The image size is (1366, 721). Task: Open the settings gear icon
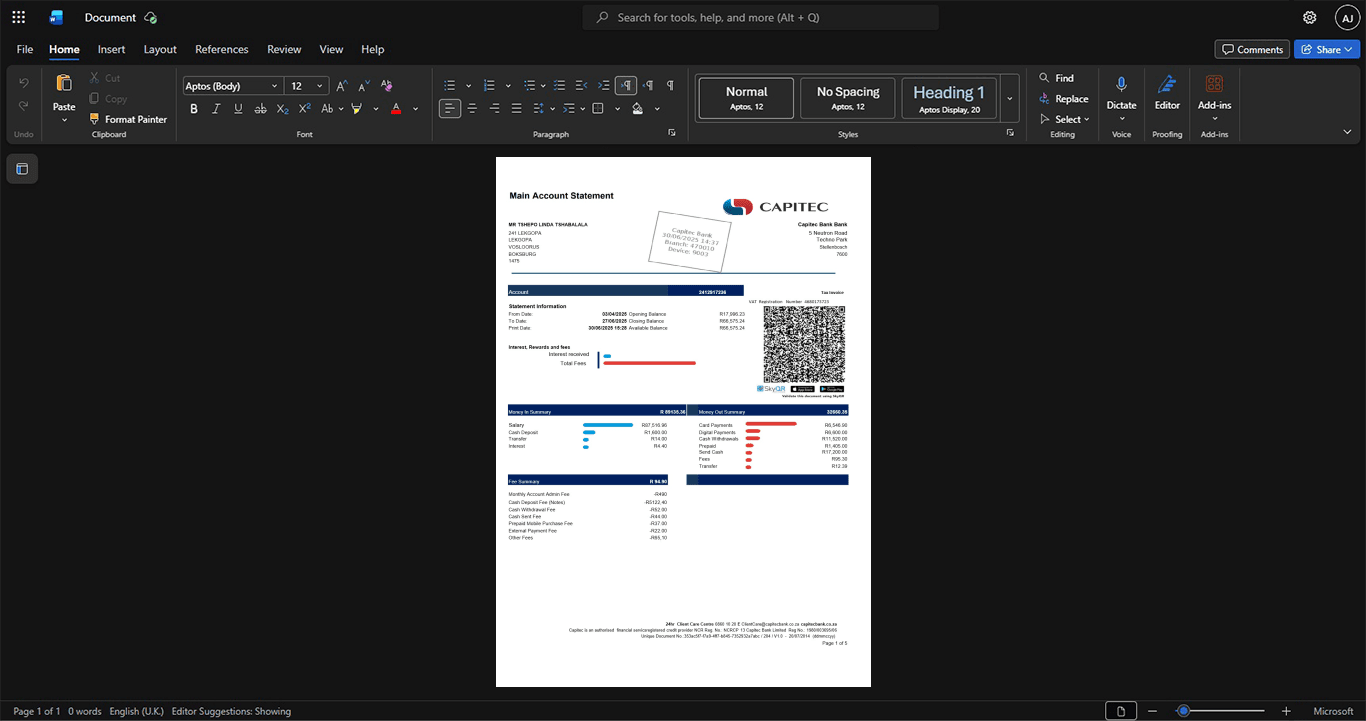tap(1310, 17)
